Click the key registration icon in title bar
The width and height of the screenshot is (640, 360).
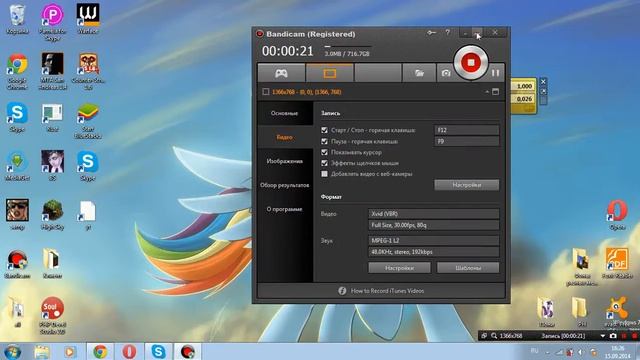click(x=431, y=33)
